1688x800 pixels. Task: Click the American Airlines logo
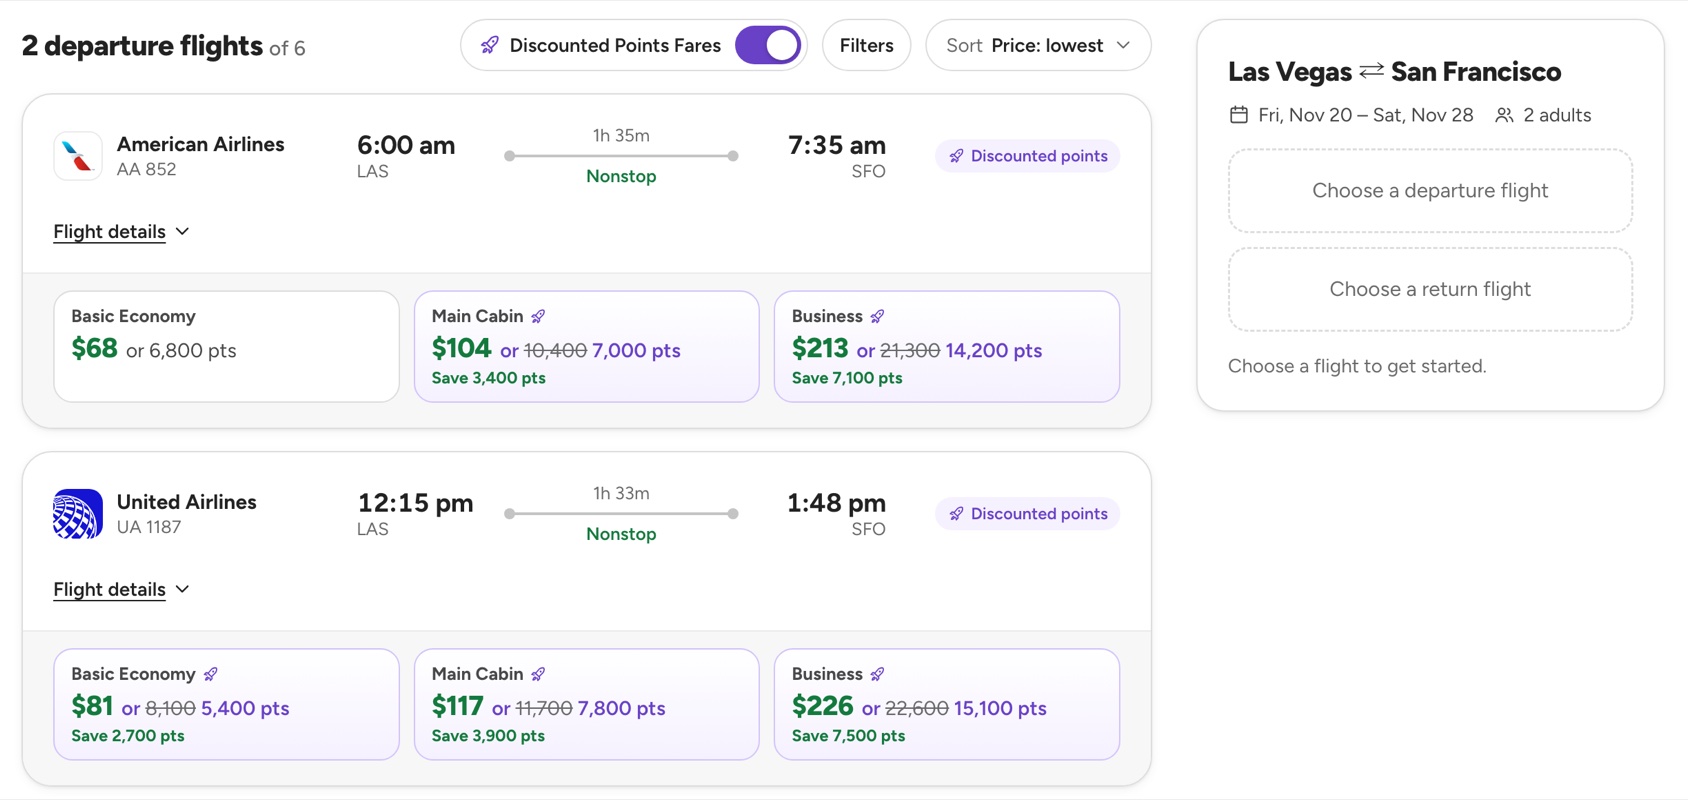78,156
